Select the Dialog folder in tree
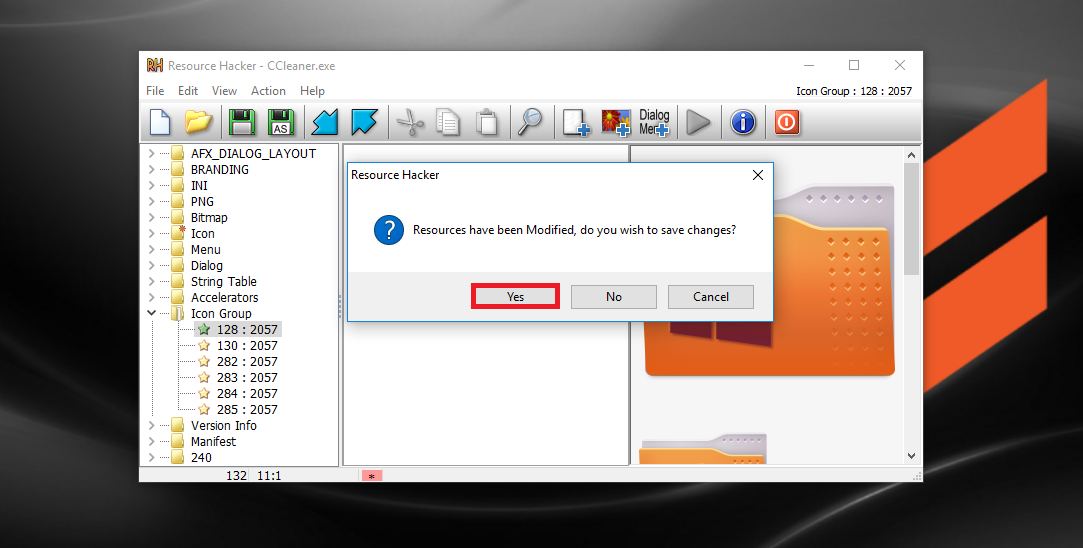The width and height of the screenshot is (1083, 548). tap(207, 265)
